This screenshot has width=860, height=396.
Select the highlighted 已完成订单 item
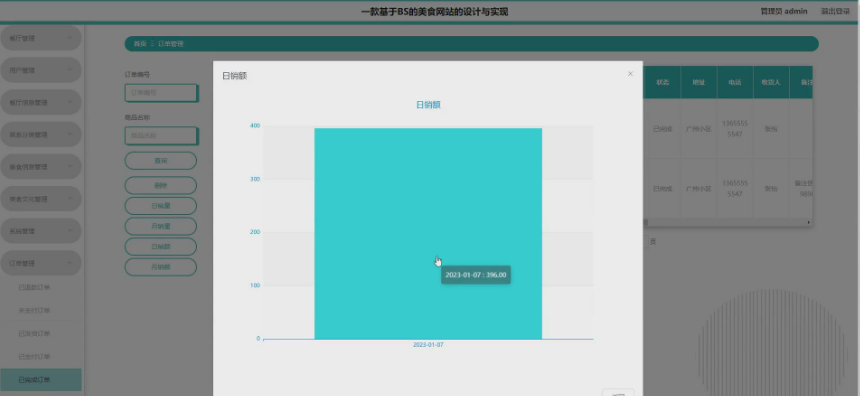point(41,380)
